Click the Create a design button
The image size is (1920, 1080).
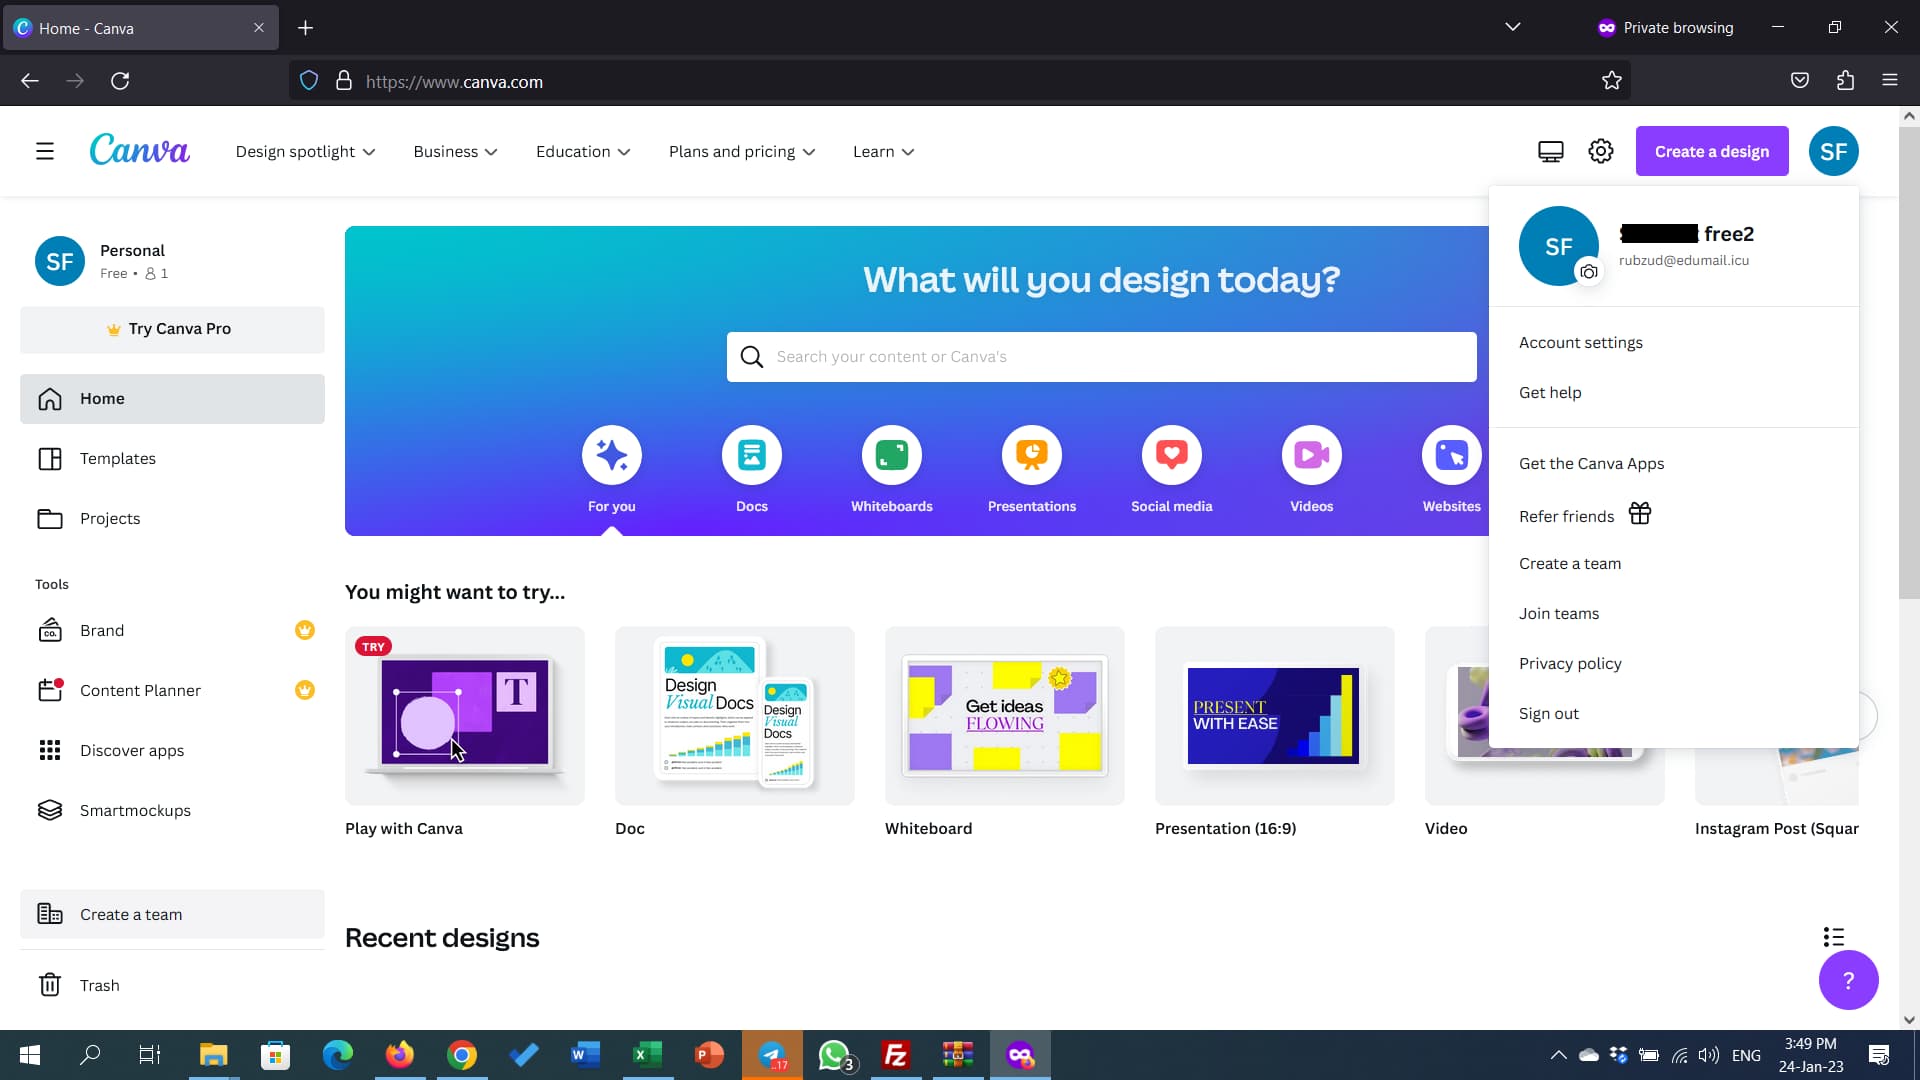pyautogui.click(x=1711, y=152)
